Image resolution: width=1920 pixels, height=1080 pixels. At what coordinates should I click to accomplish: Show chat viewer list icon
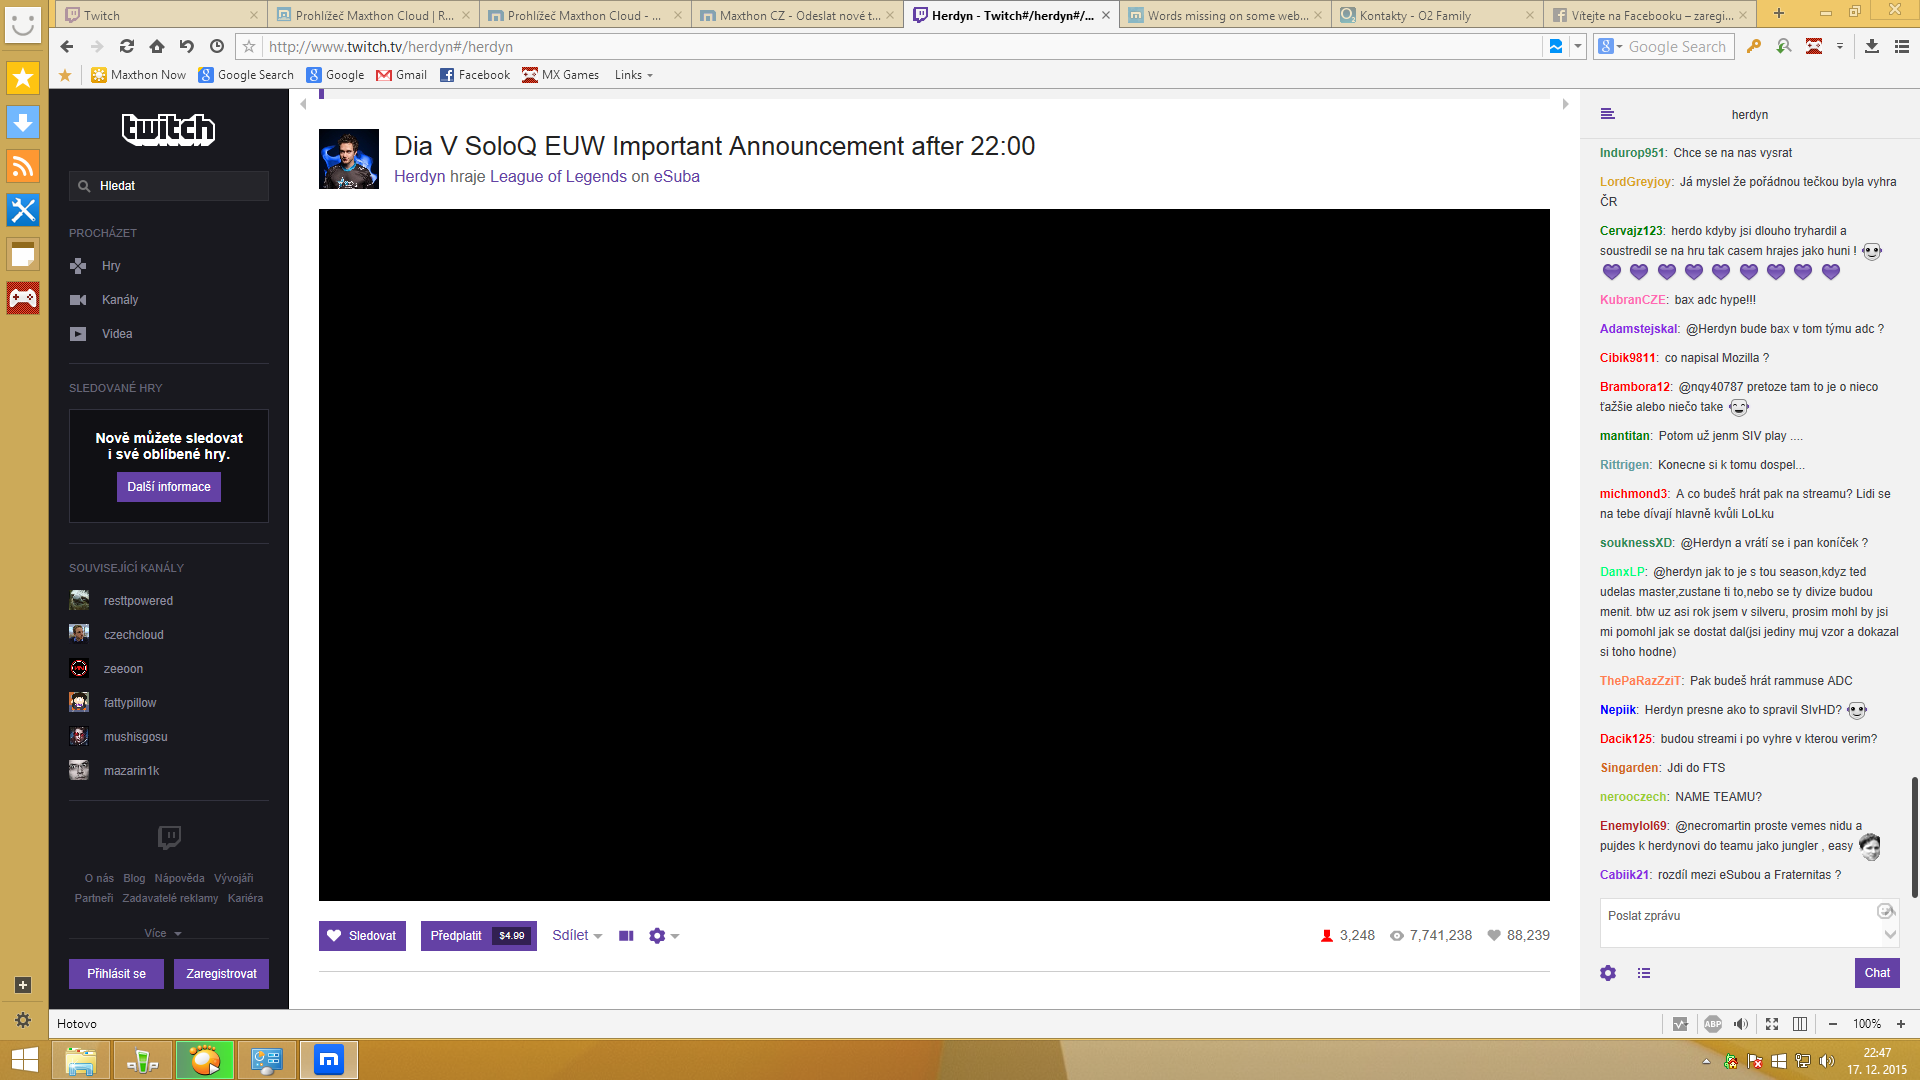tap(1644, 973)
